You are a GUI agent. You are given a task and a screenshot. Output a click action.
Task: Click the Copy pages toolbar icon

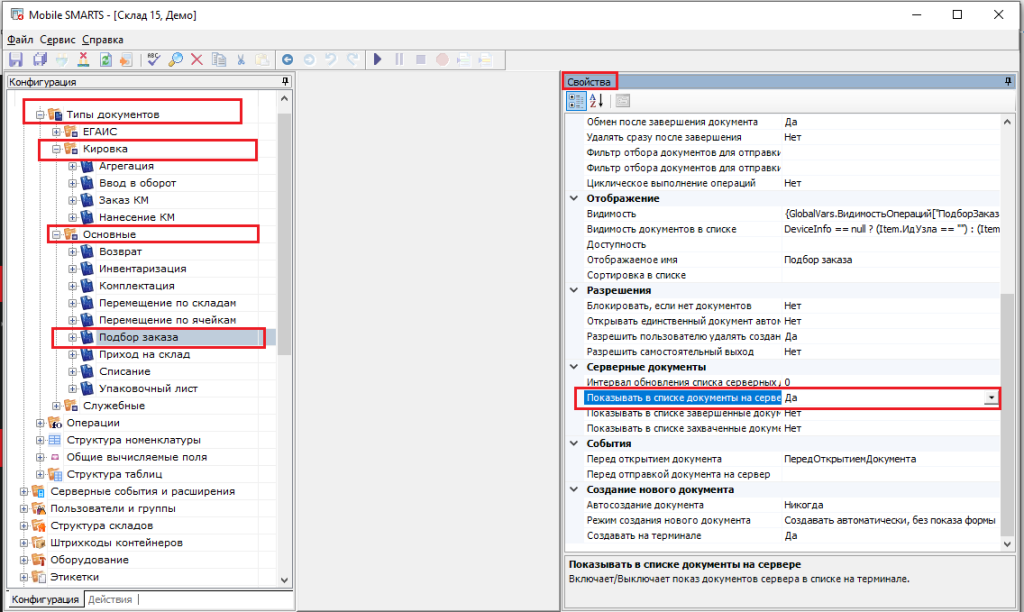(x=219, y=59)
